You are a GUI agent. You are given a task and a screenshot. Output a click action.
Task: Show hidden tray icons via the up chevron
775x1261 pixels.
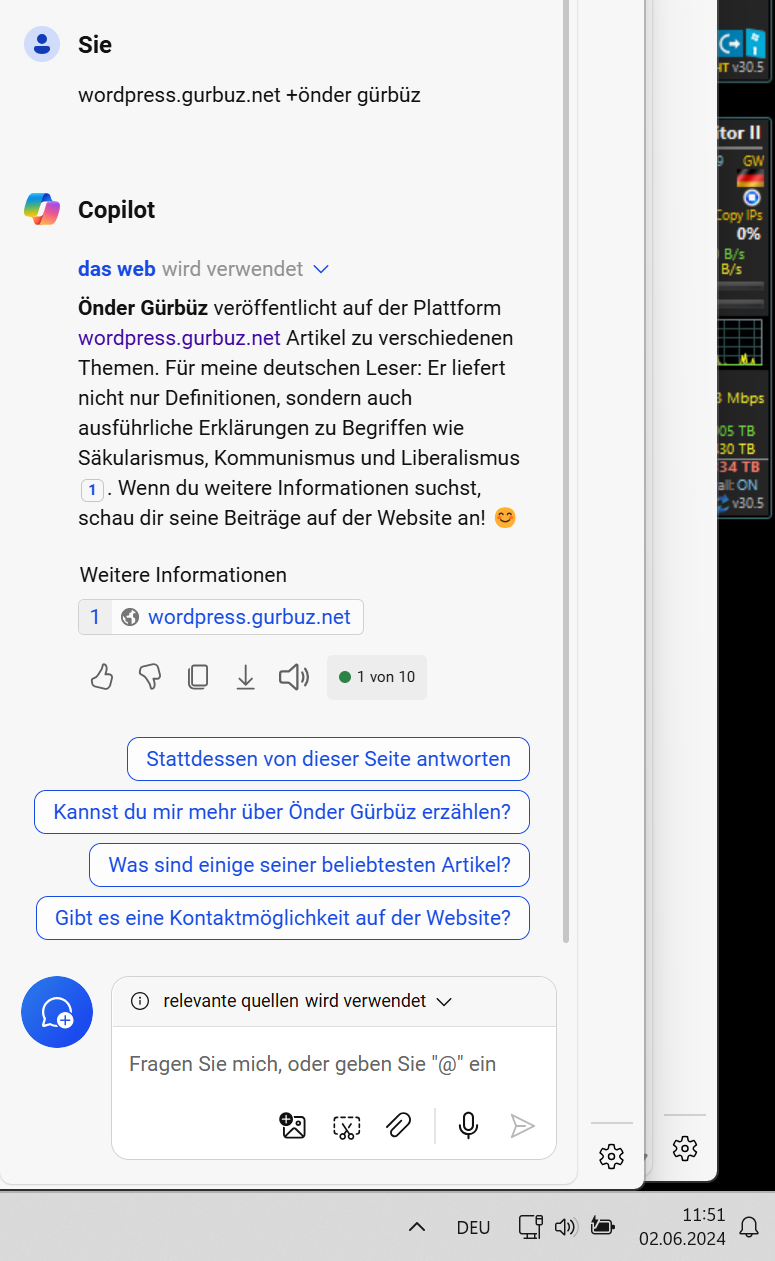tap(418, 1226)
